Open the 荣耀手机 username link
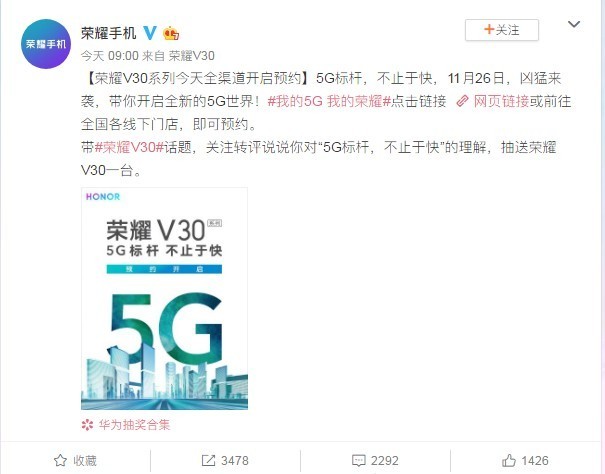The image size is (605, 474). 109,33
